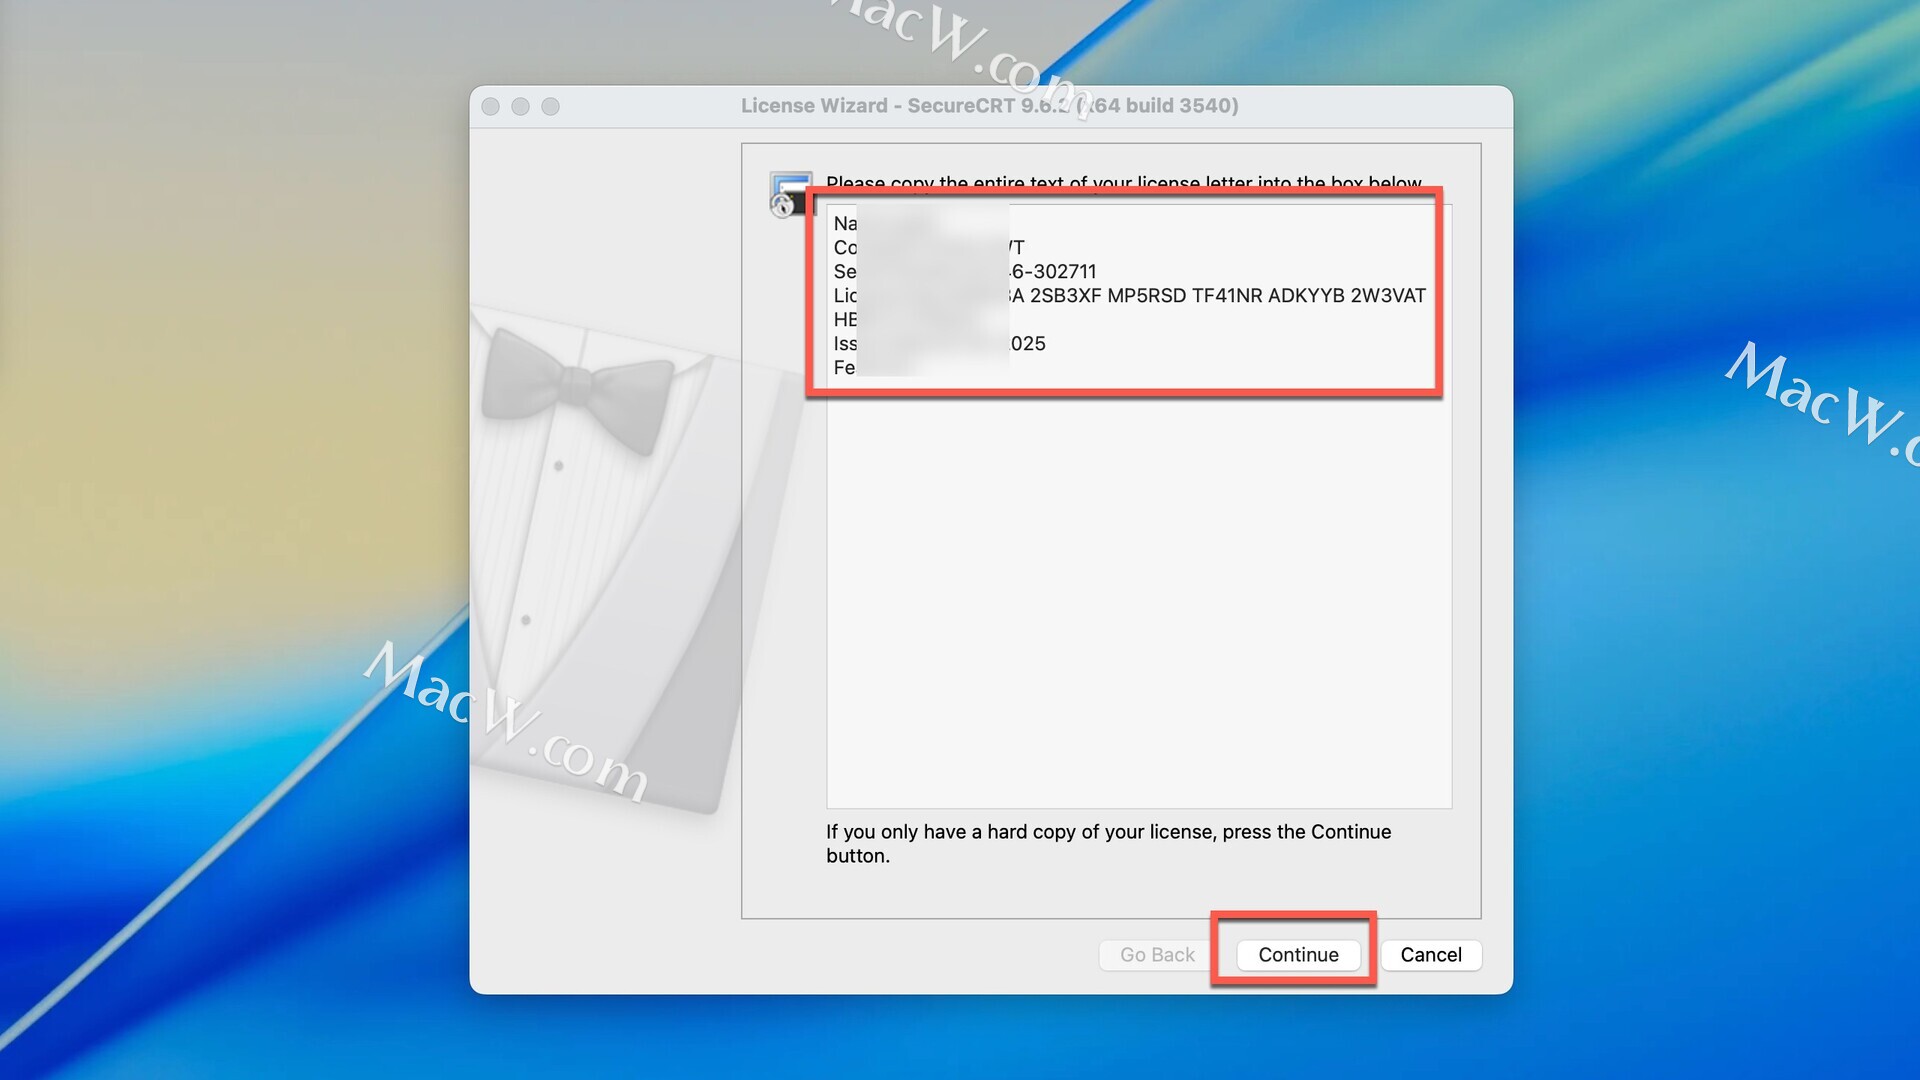Screen dimensions: 1920x1080
Task: Click the license key segment MP5RSD
Action: click(x=1146, y=296)
